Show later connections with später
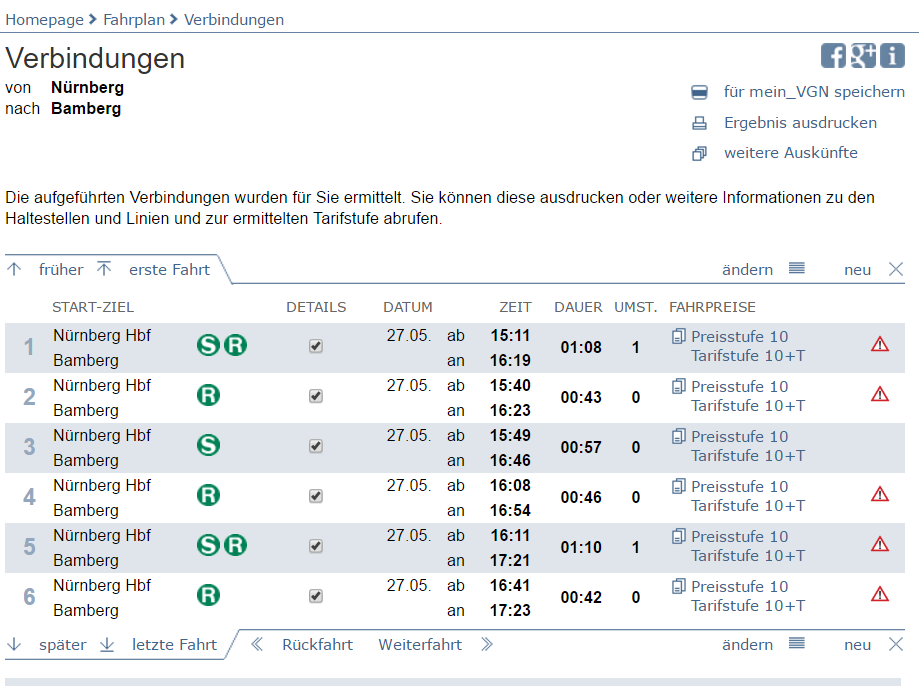 [62, 645]
